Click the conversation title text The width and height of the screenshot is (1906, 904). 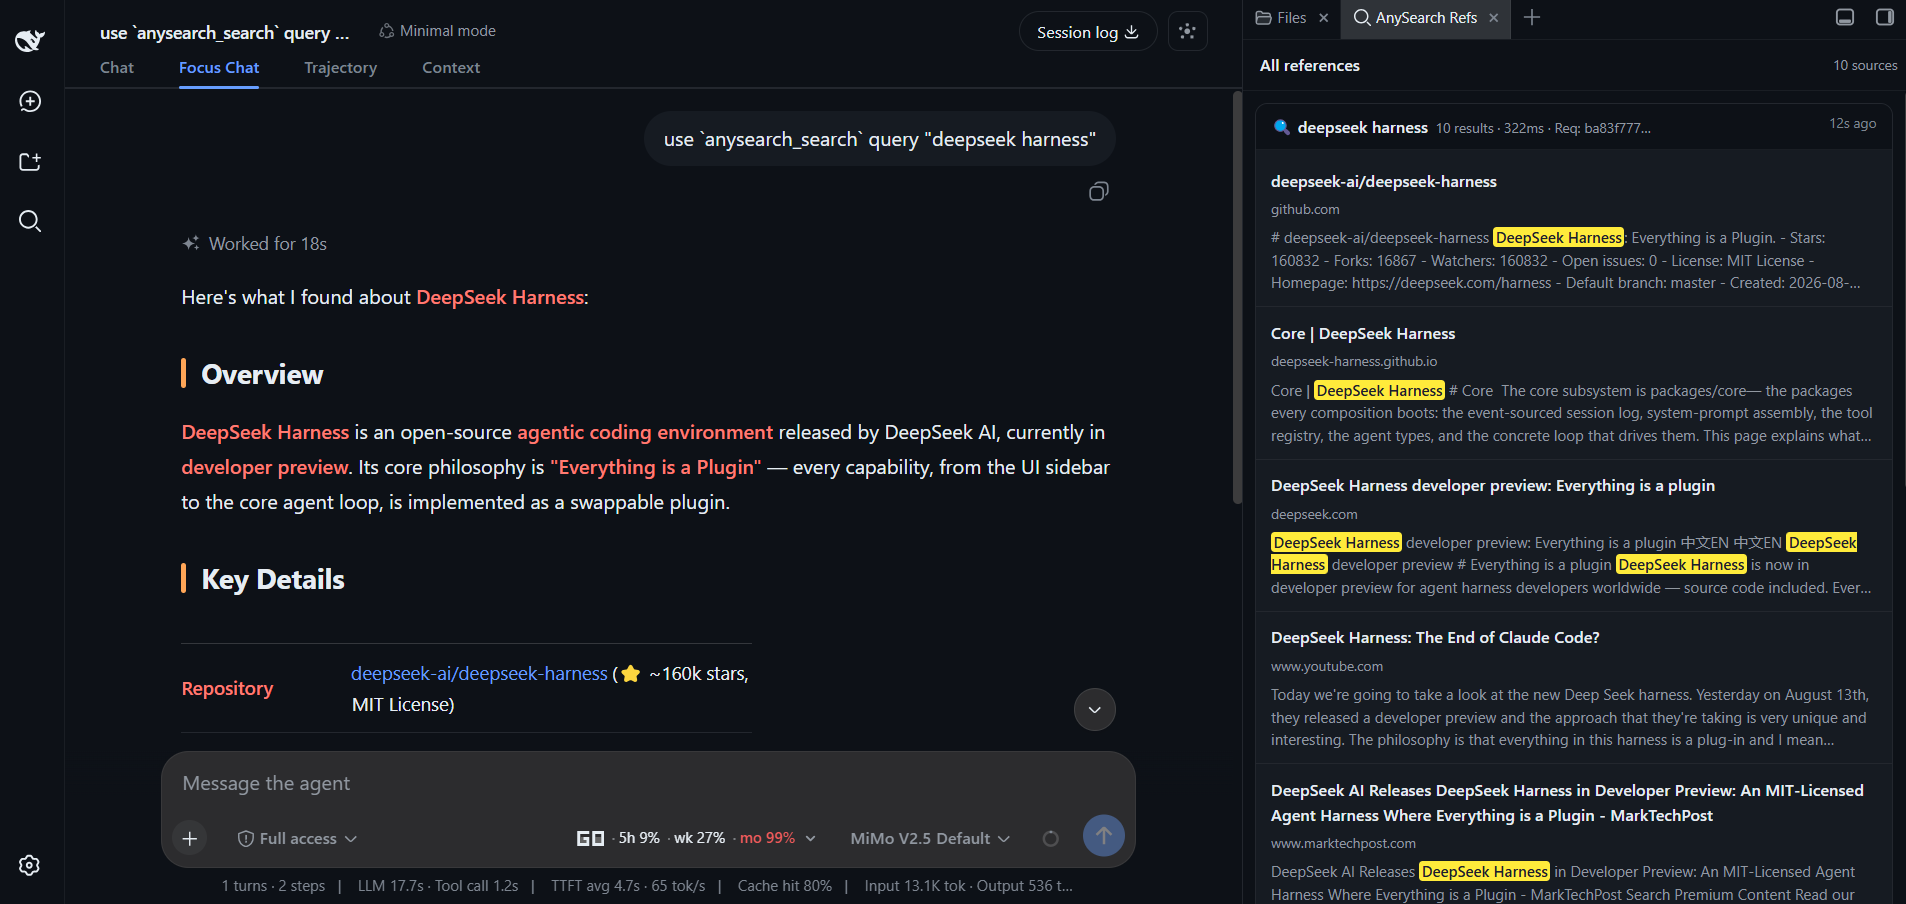point(225,32)
